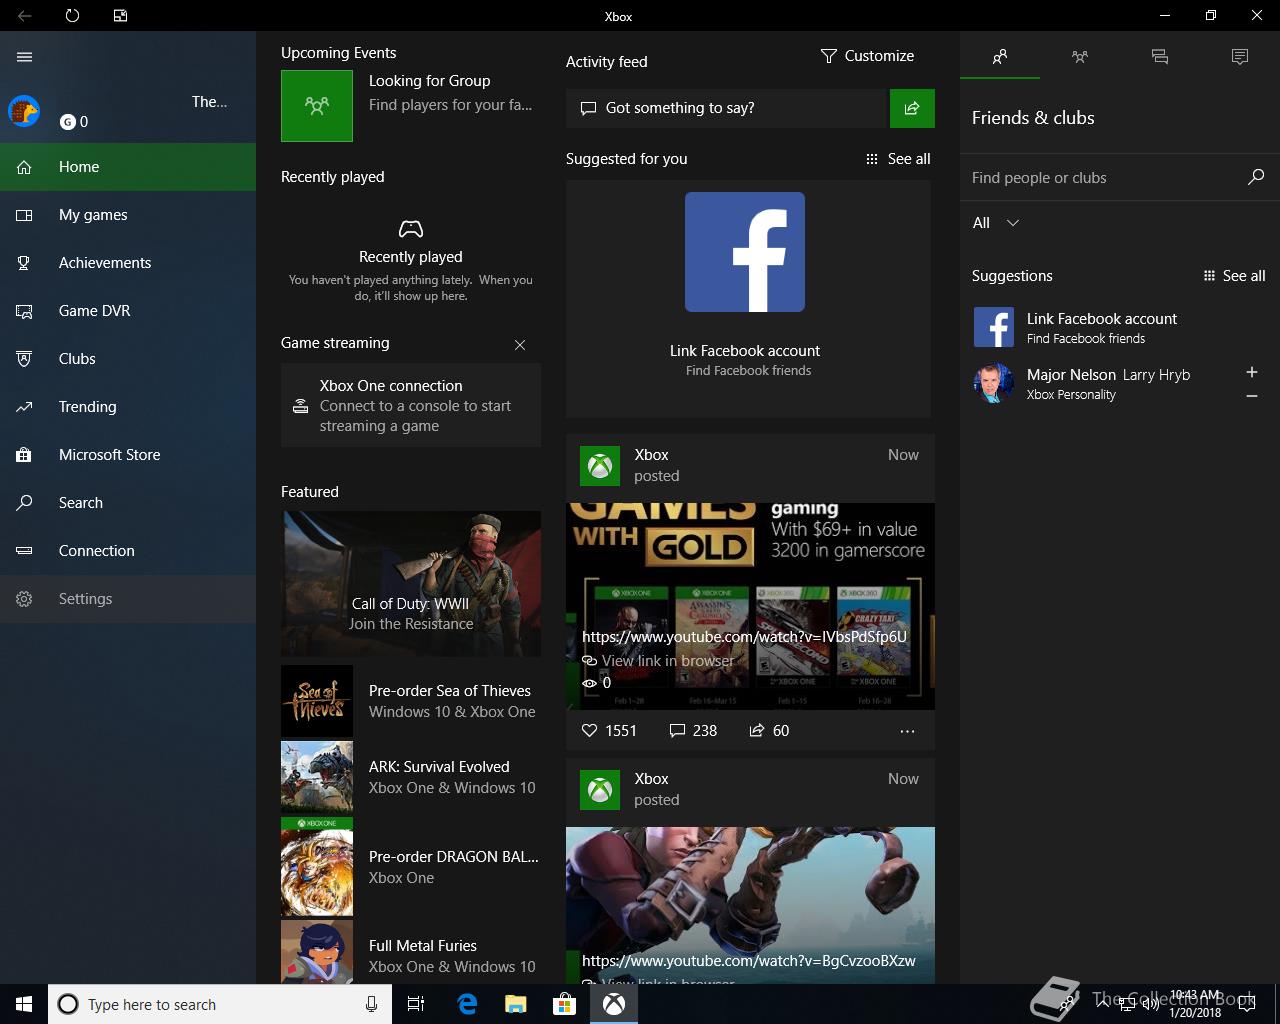Expand the All filter dropdown
The height and width of the screenshot is (1024, 1280).
996,223
